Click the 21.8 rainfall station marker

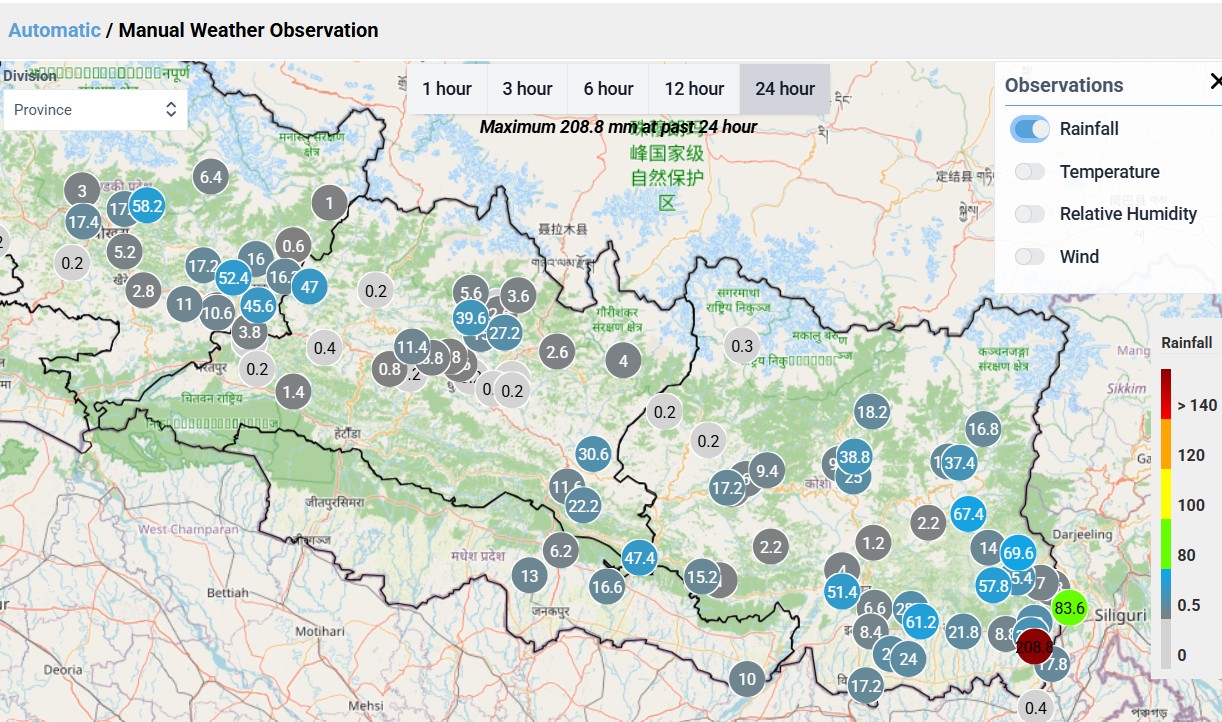(963, 631)
